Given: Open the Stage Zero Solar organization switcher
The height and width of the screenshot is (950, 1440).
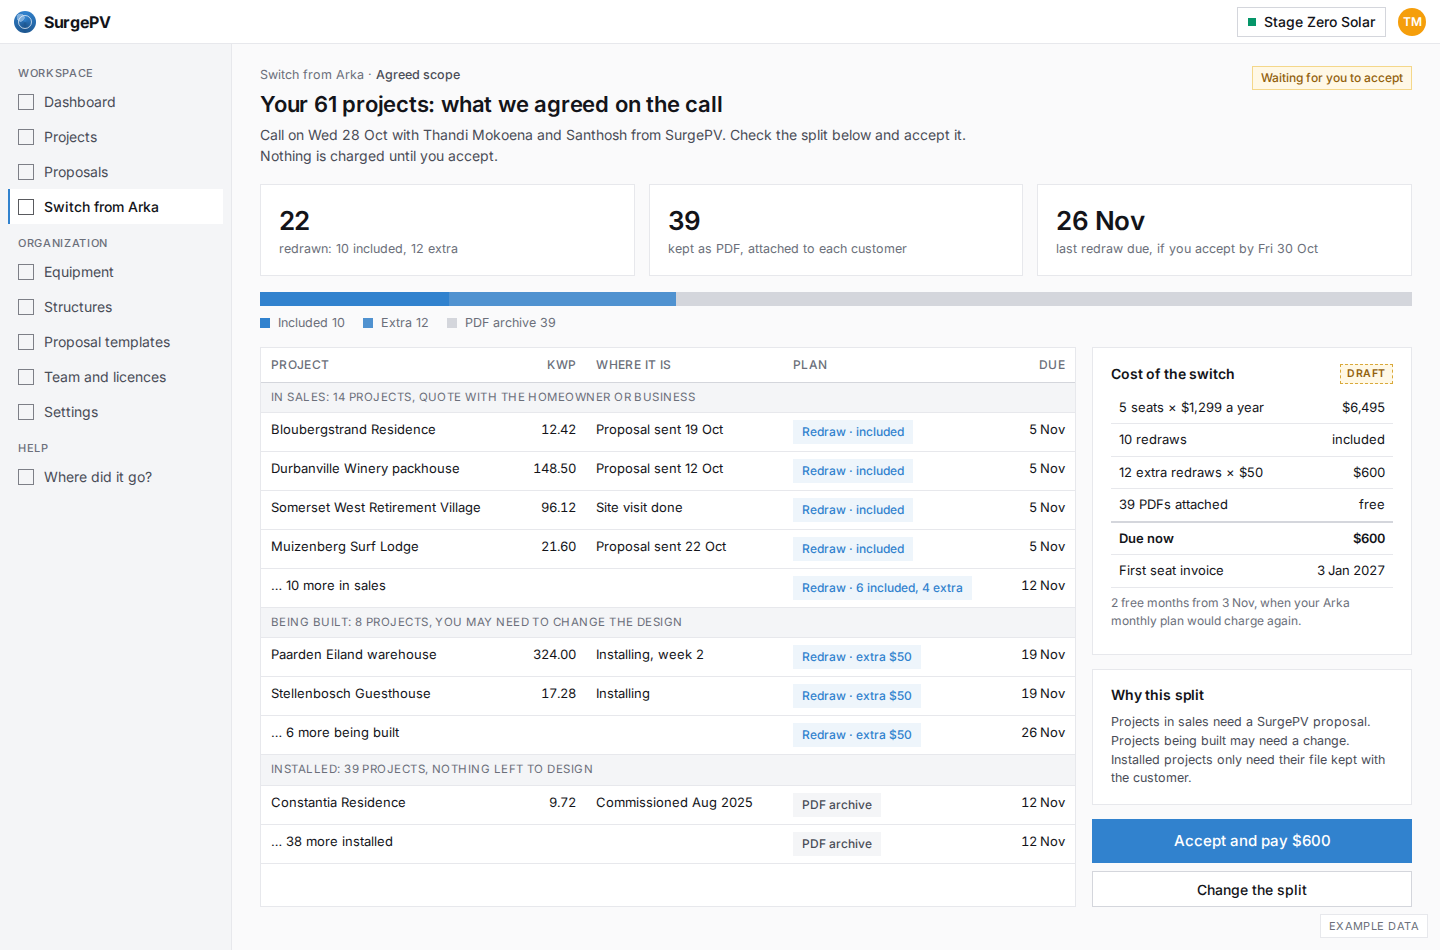Looking at the screenshot, I should point(1311,22).
